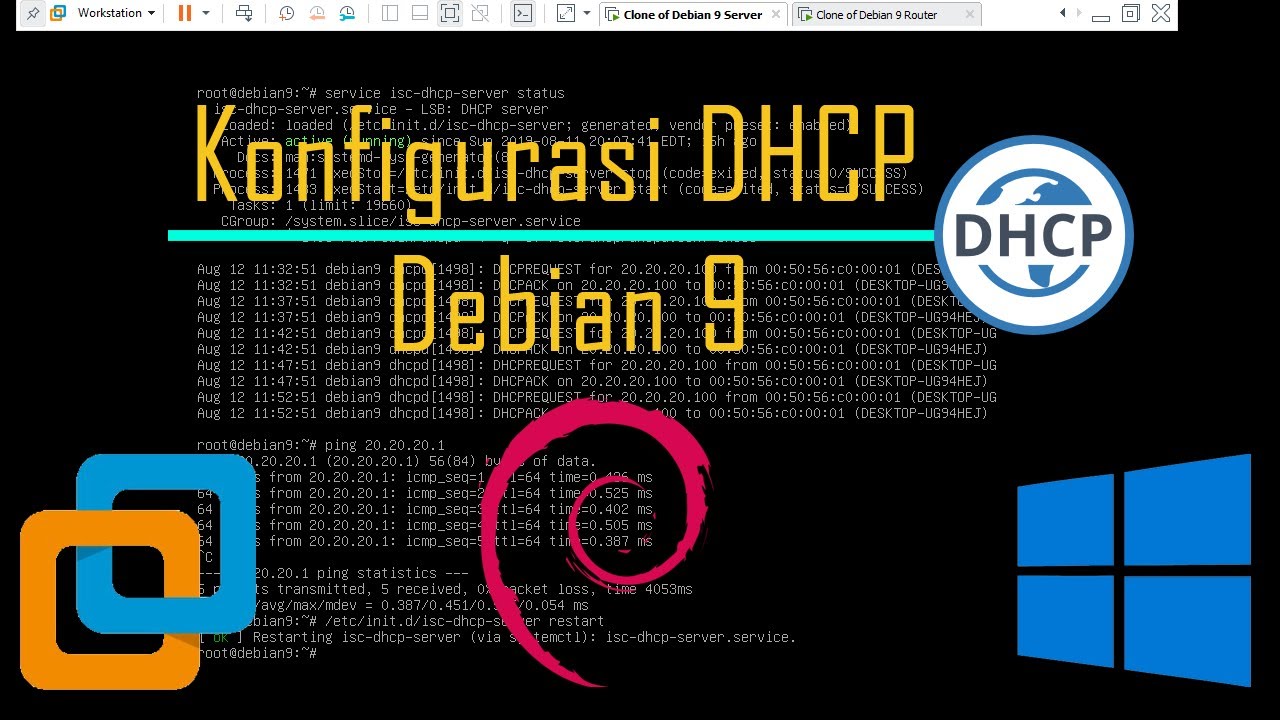
Task: Switch to Clone of Debian 9 Server tab
Action: click(694, 15)
